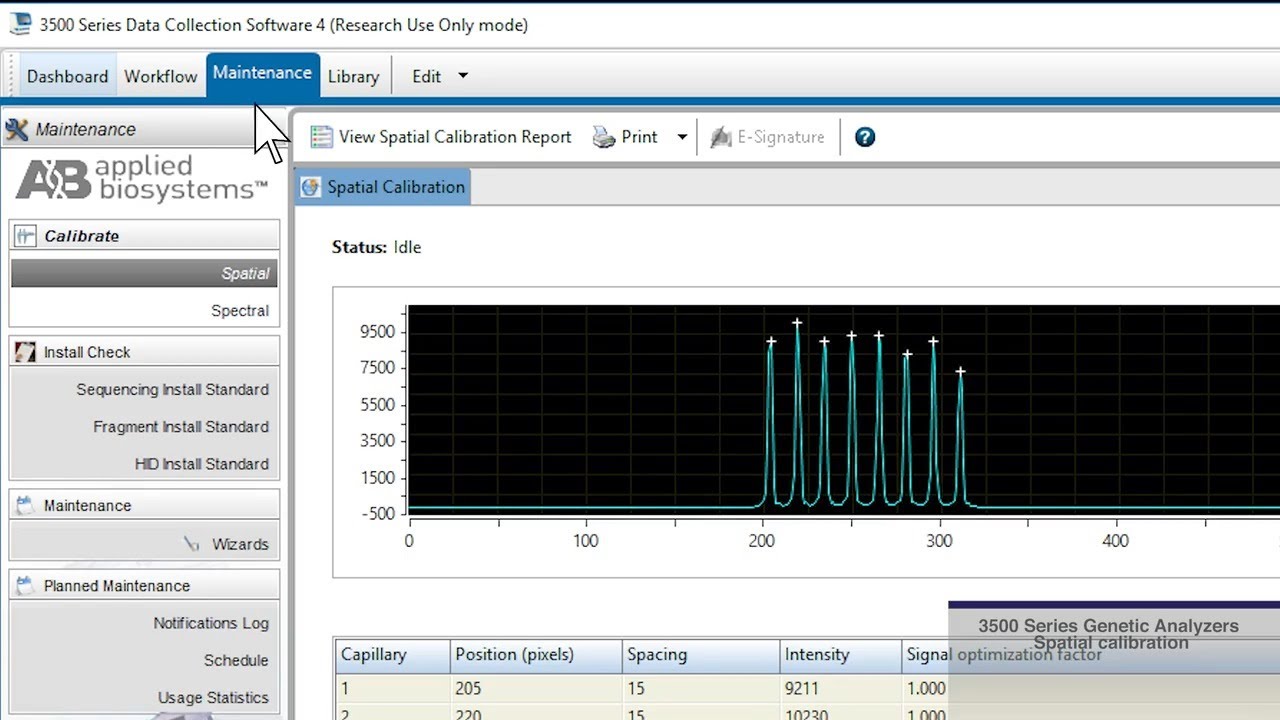Click the E-Signature button

pyautogui.click(x=768, y=137)
